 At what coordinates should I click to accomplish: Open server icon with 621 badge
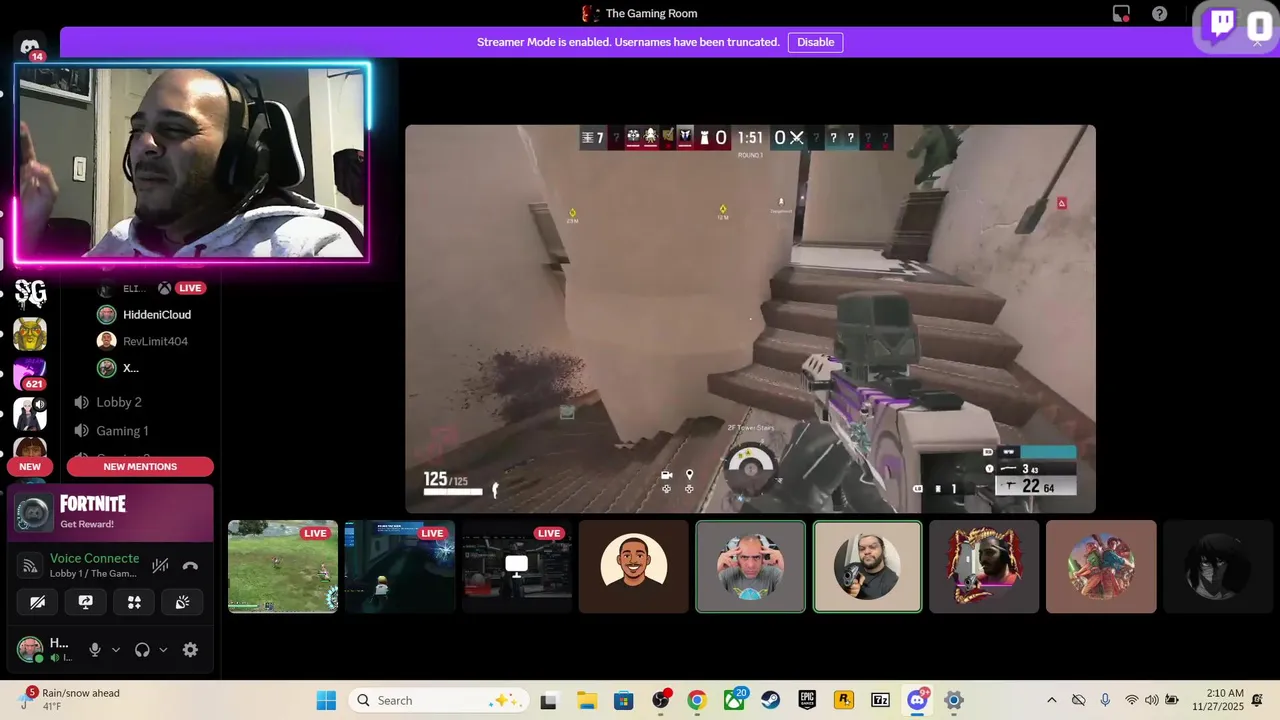coord(30,374)
